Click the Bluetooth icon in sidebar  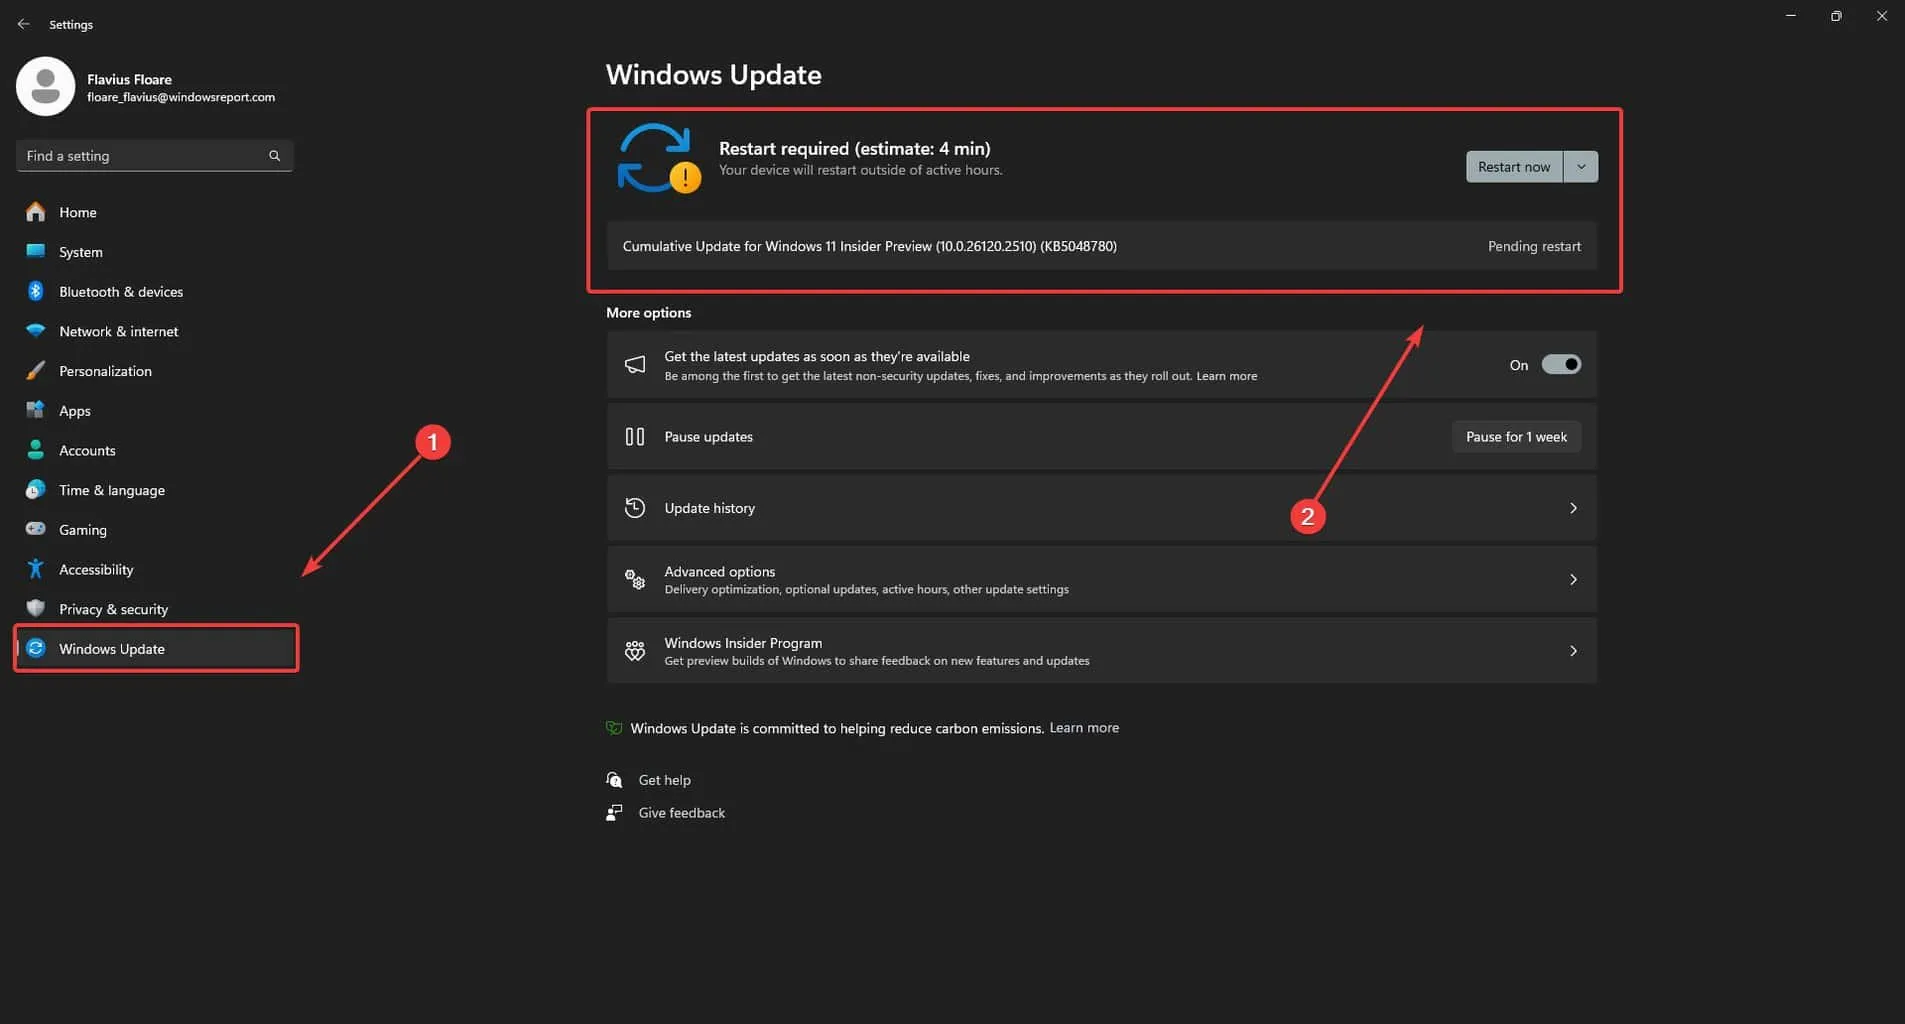coord(36,291)
